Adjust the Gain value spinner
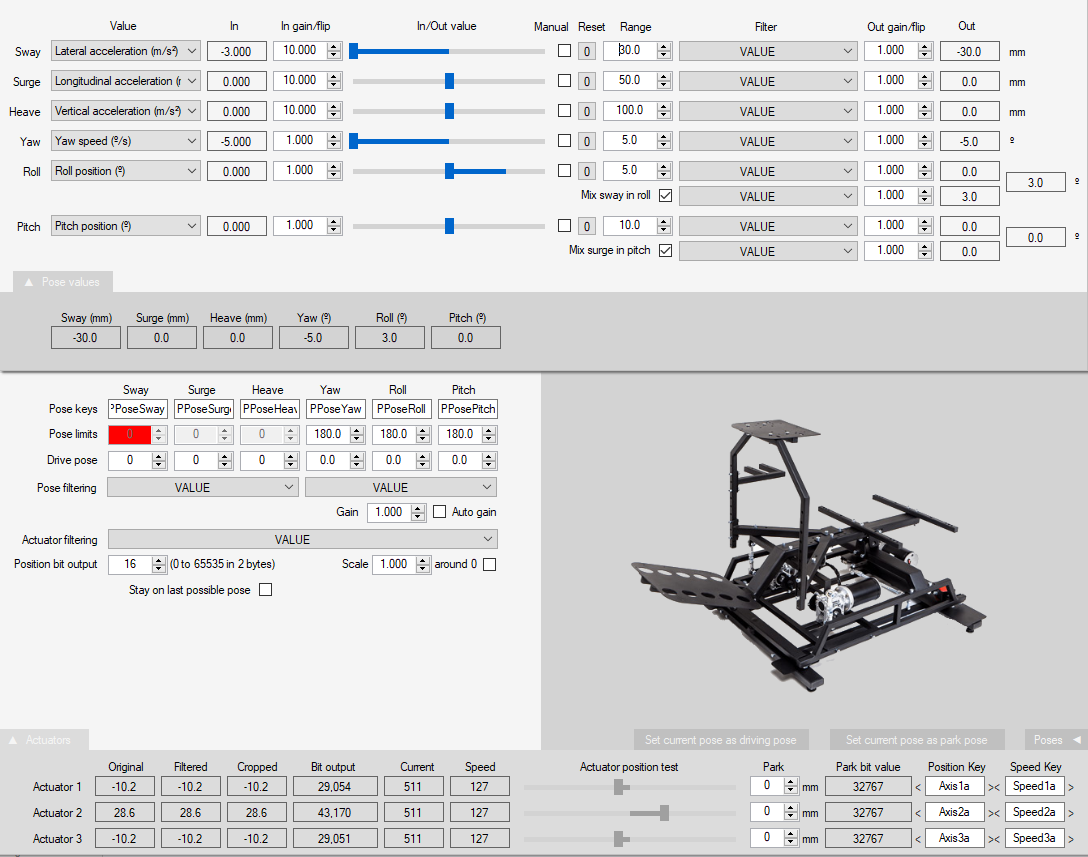This screenshot has width=1088, height=857. pyautogui.click(x=418, y=512)
